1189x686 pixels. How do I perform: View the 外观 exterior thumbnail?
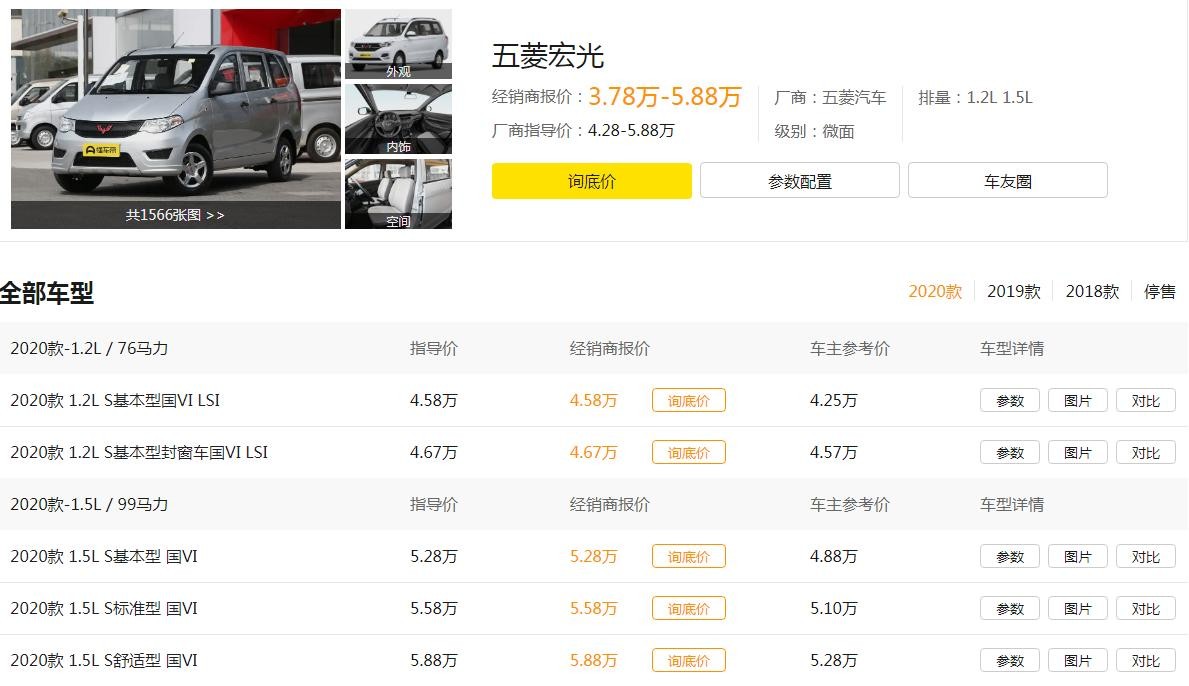(x=398, y=43)
